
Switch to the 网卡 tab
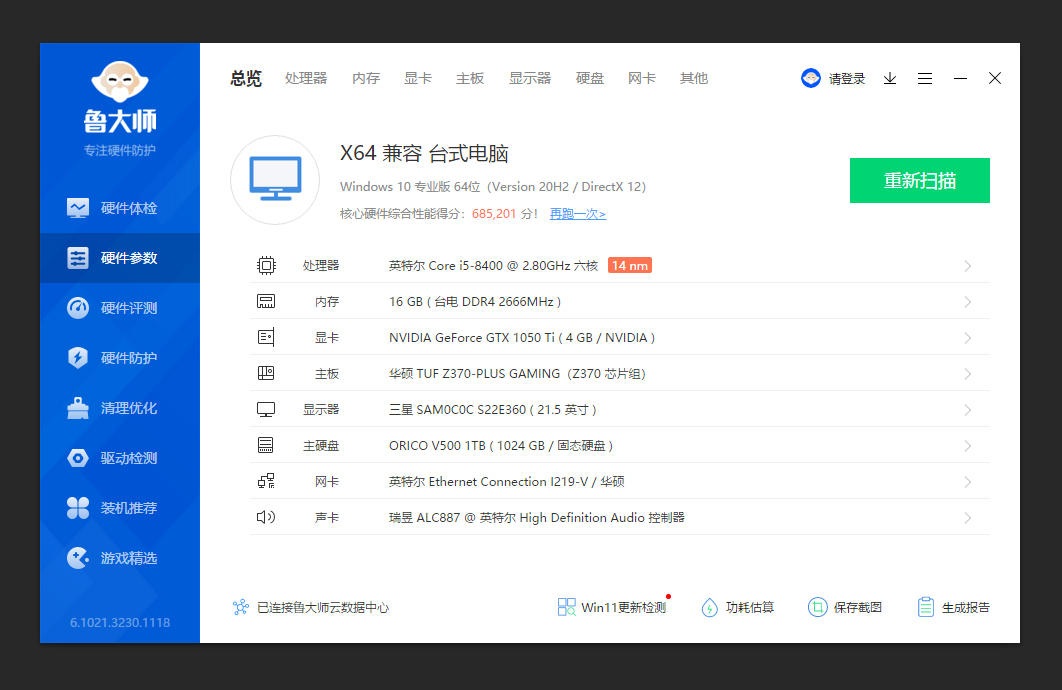pos(642,79)
